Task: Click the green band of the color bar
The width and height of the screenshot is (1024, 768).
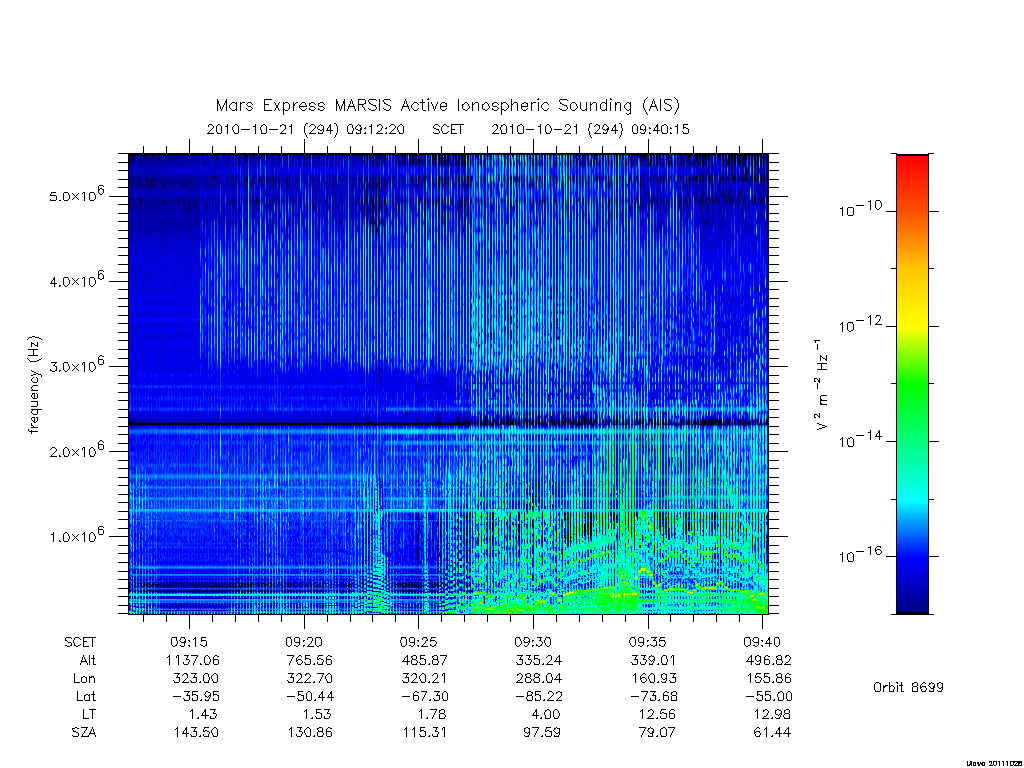Action: pyautogui.click(x=912, y=385)
